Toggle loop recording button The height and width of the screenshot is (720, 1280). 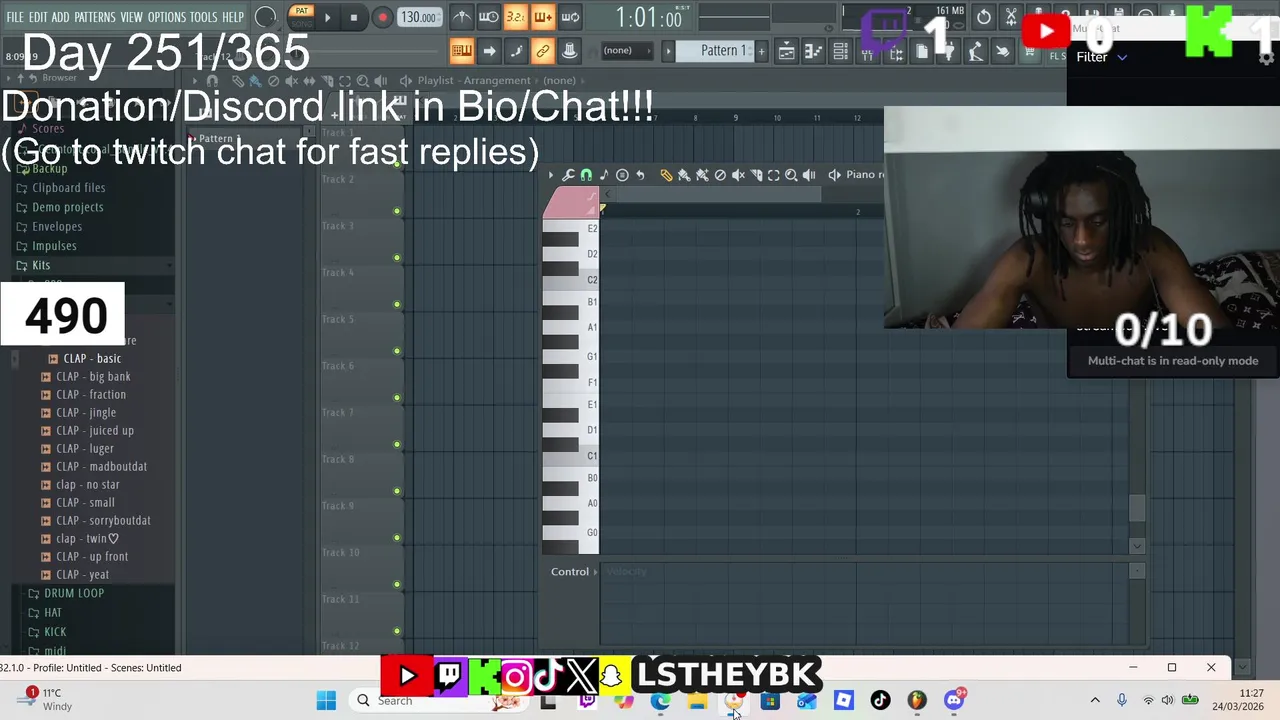(x=570, y=17)
